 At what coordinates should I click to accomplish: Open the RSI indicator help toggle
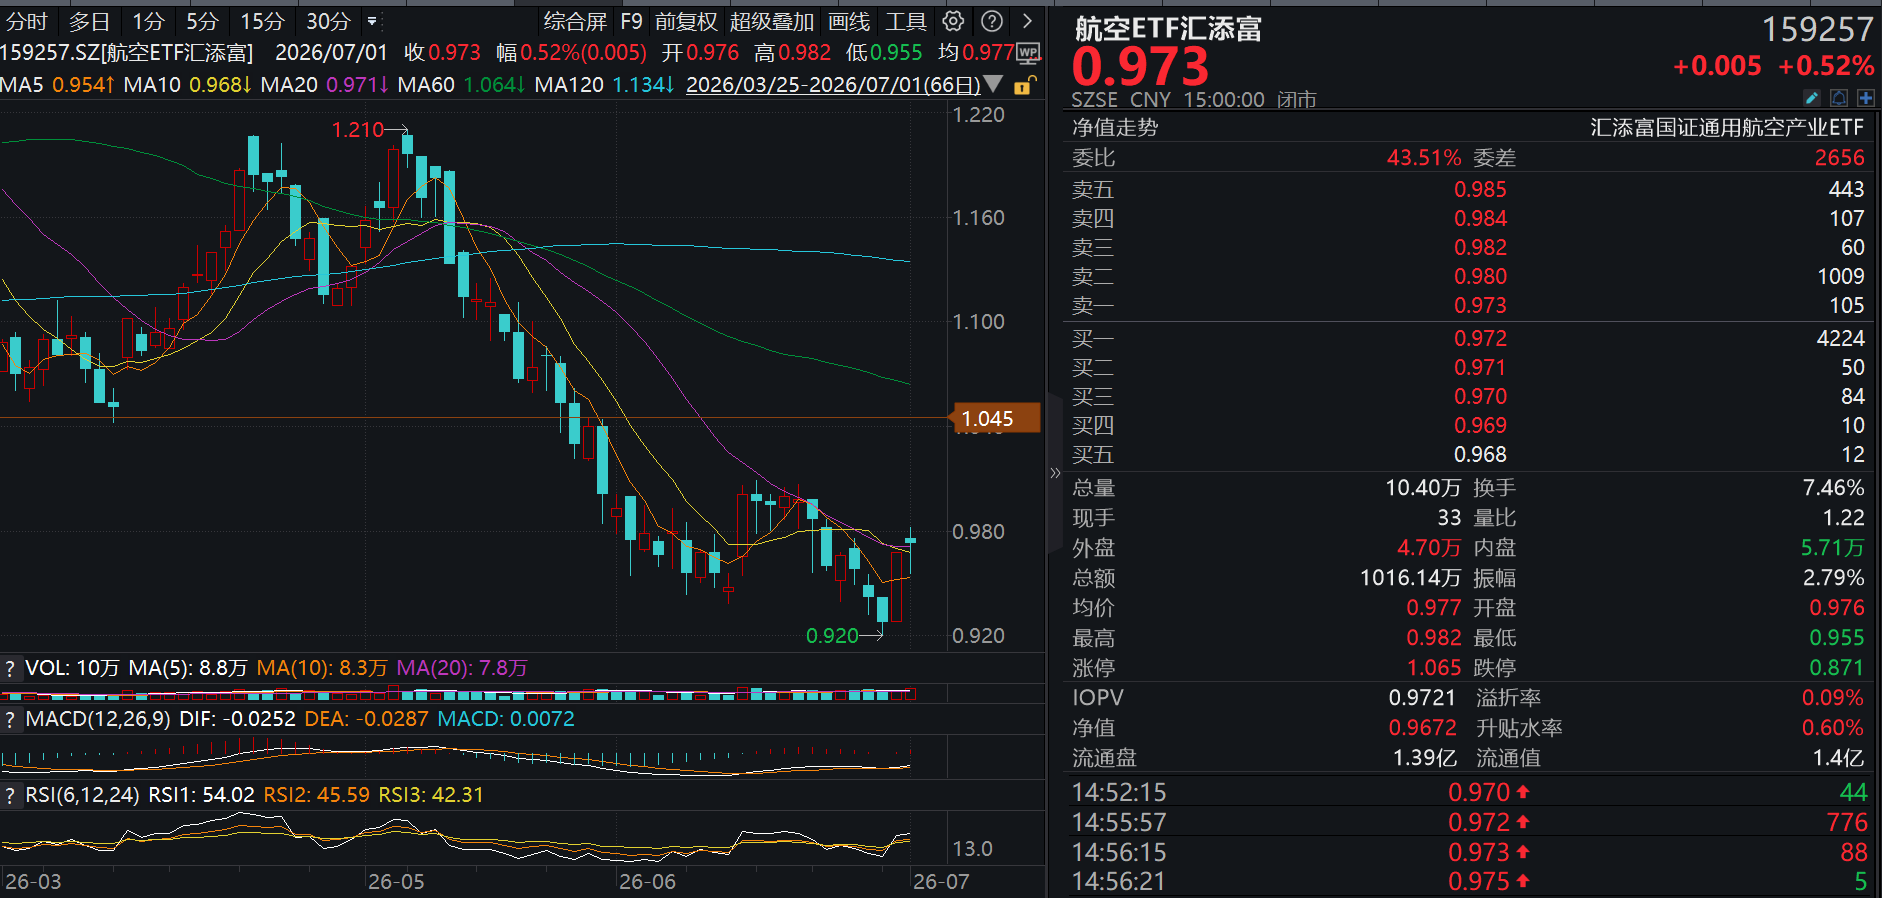tap(11, 795)
